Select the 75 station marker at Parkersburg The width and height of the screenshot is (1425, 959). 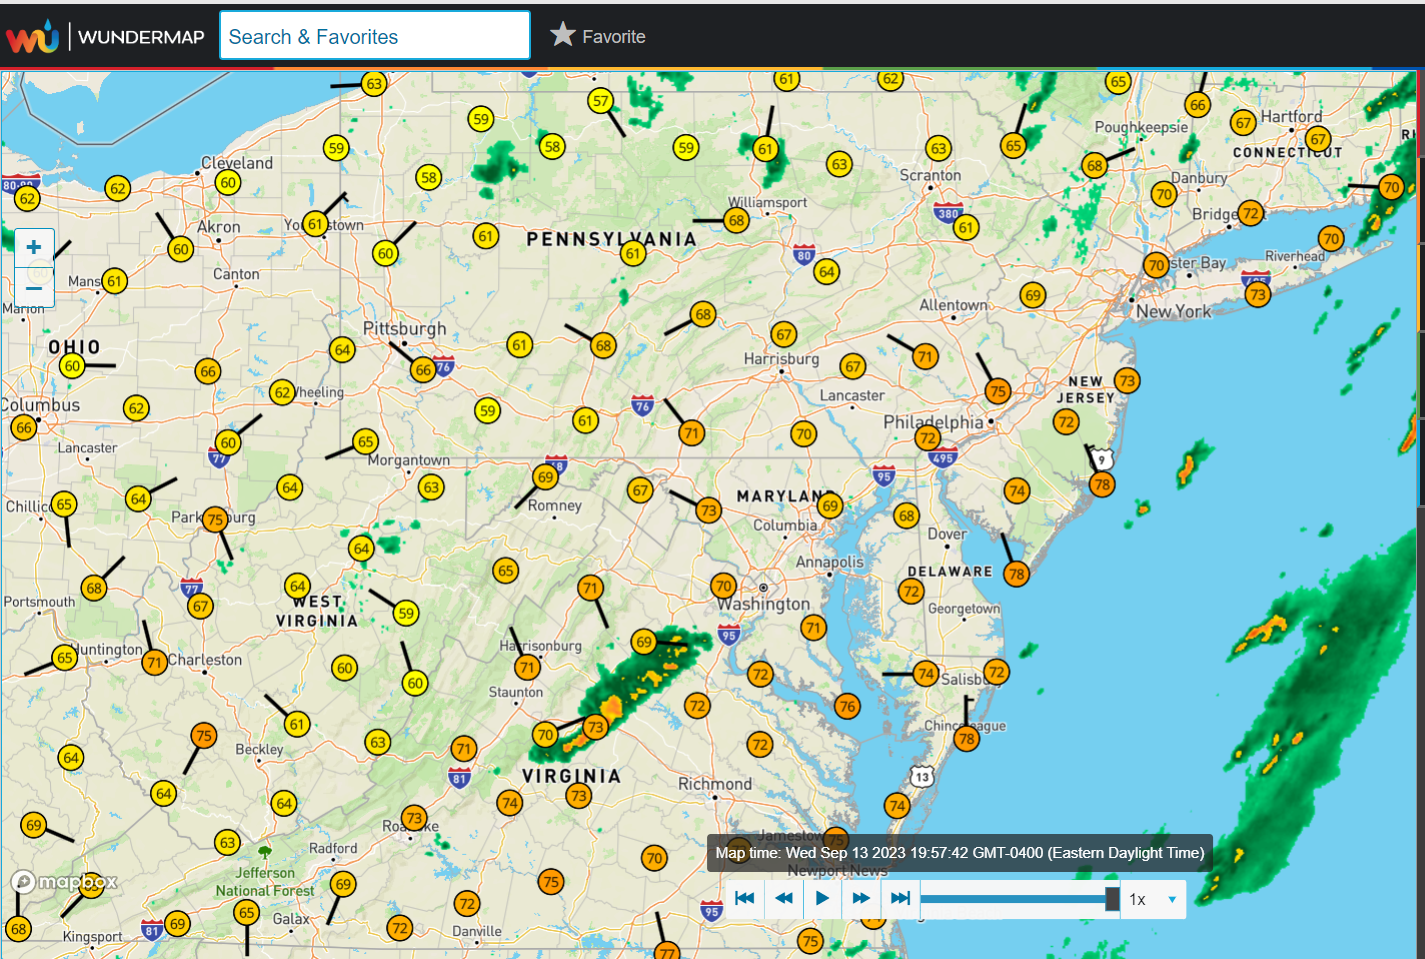[215, 519]
